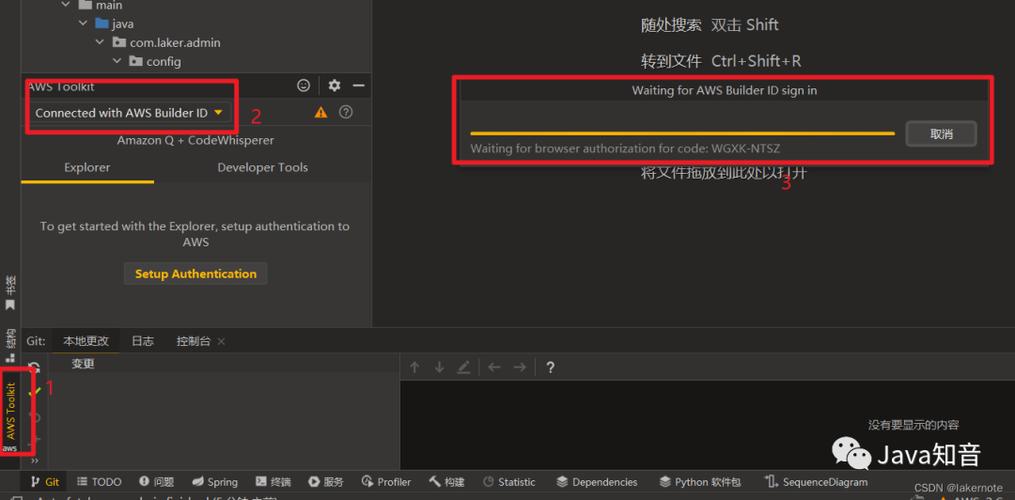Collapse the java folder node
The width and height of the screenshot is (1015, 500).
point(83,24)
